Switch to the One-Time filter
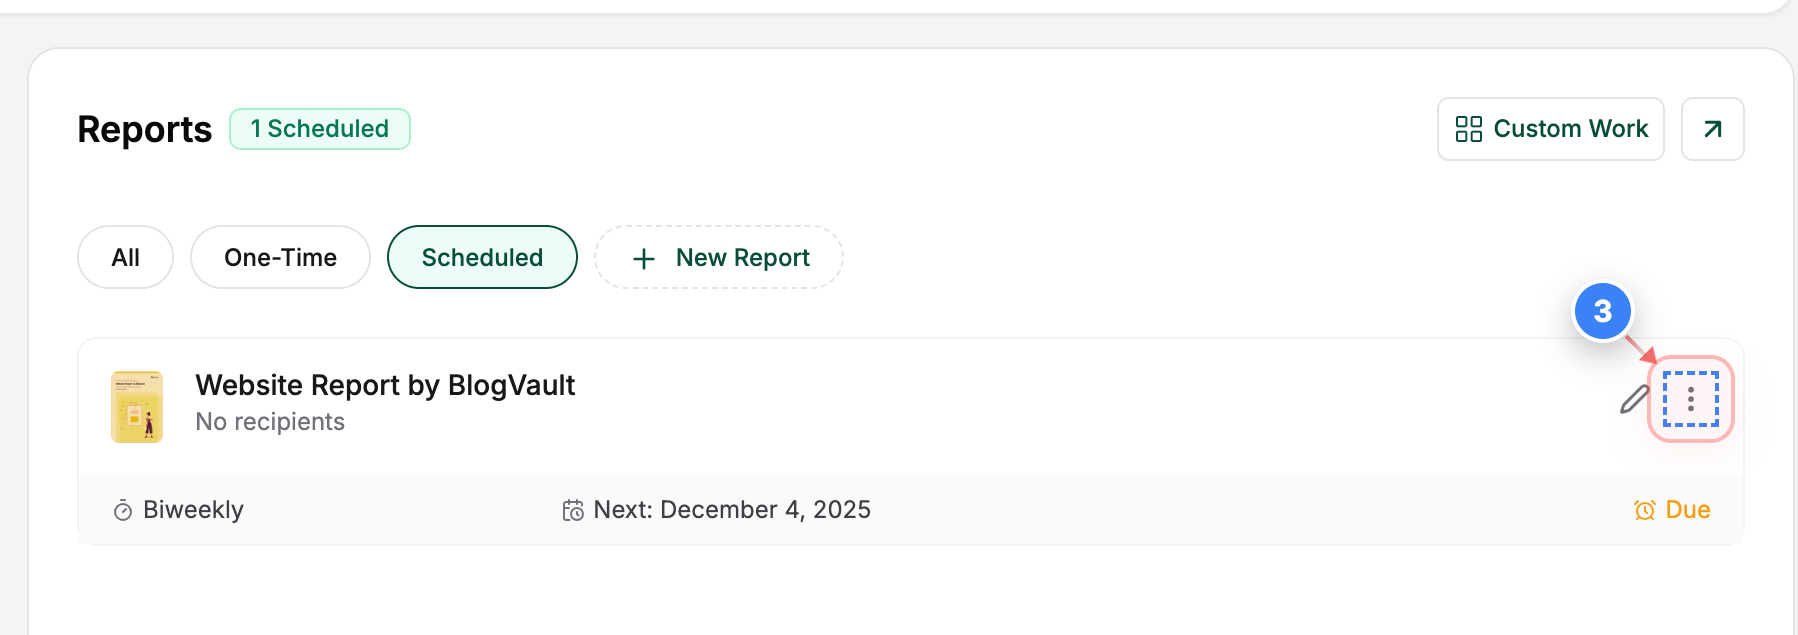The width and height of the screenshot is (1798, 635). pyautogui.click(x=280, y=257)
